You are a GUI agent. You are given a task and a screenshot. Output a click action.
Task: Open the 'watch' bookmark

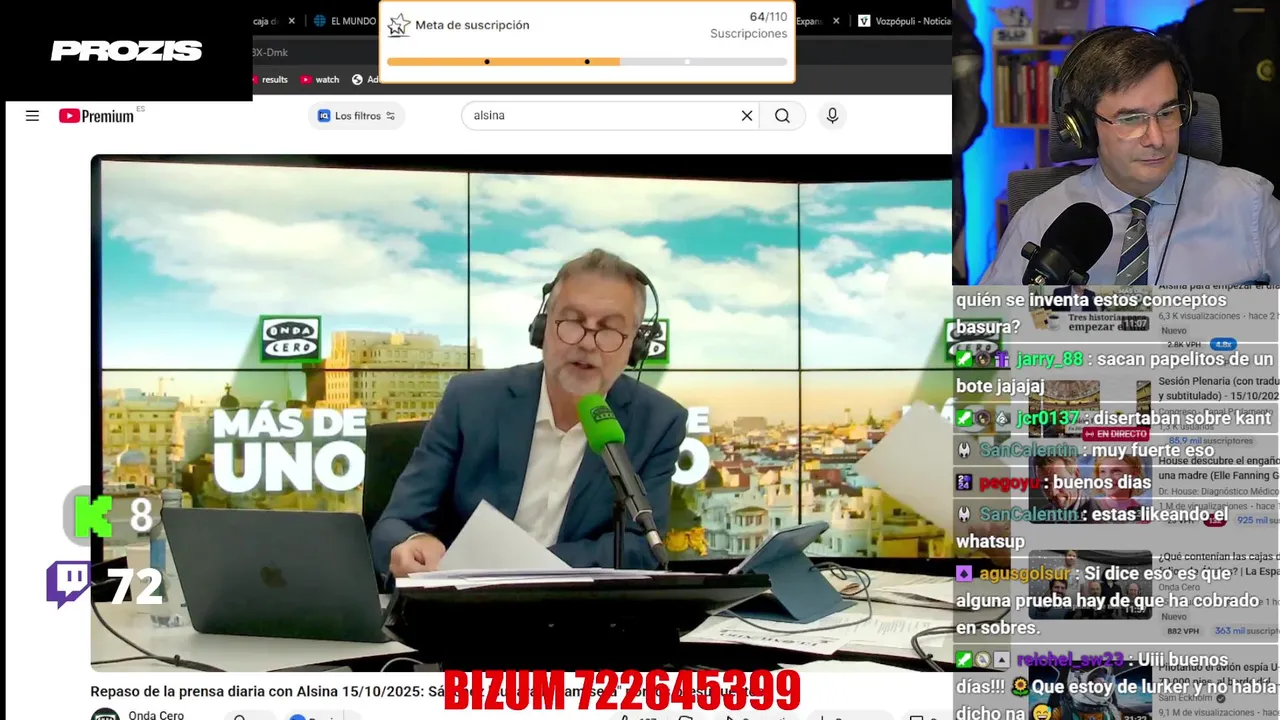tap(320, 80)
